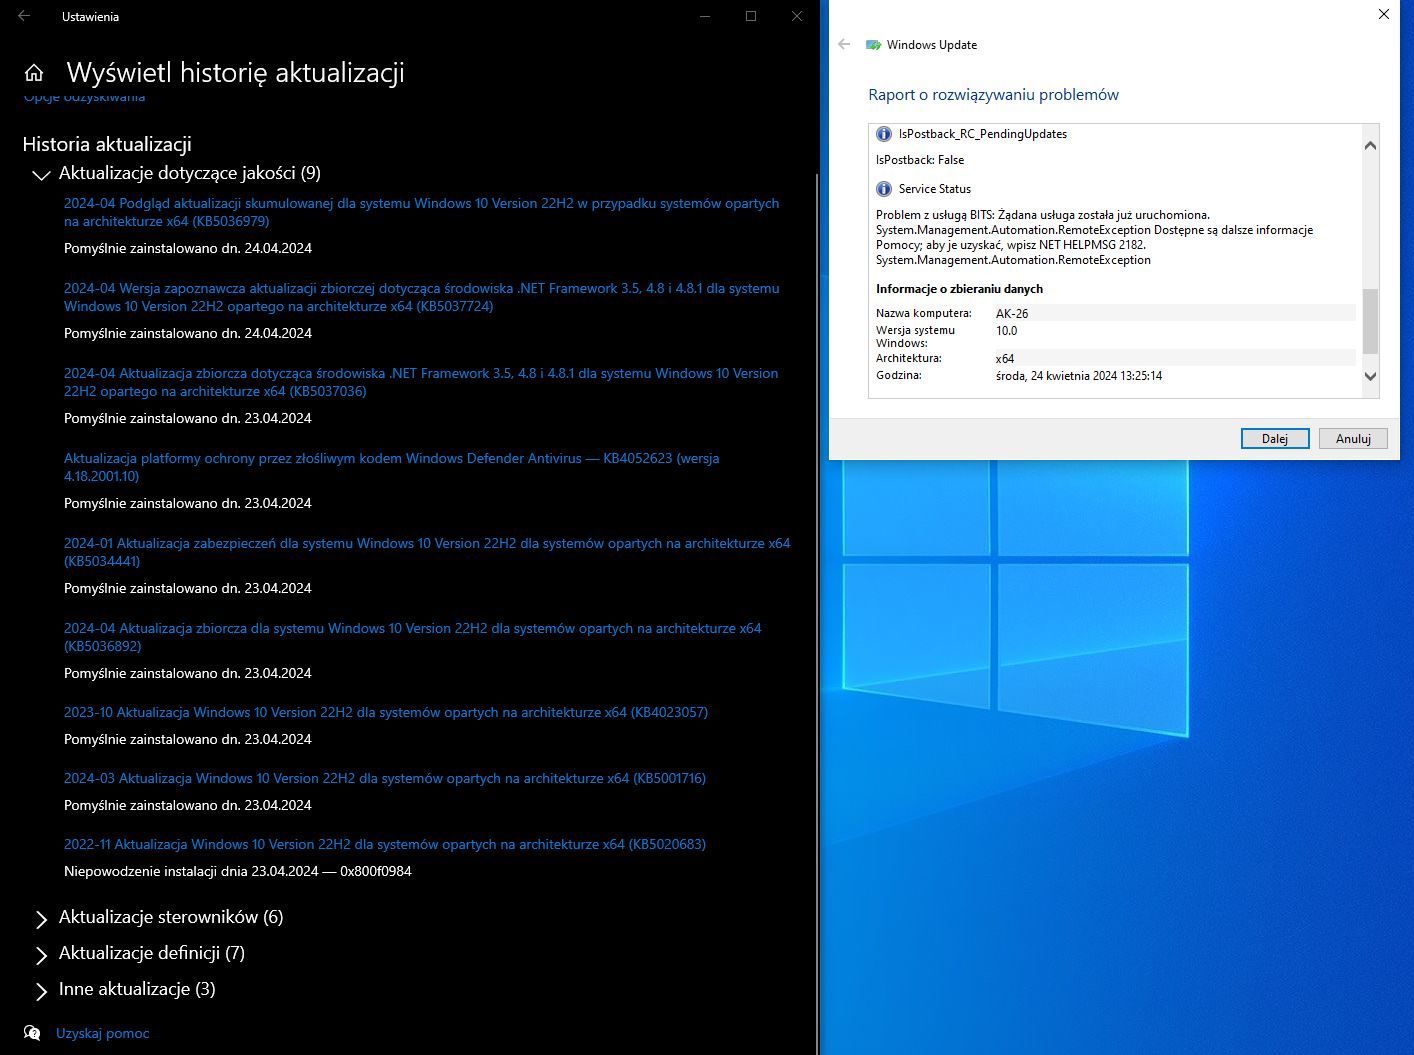Click the NET HELPMSG 2182 line

point(1011,245)
